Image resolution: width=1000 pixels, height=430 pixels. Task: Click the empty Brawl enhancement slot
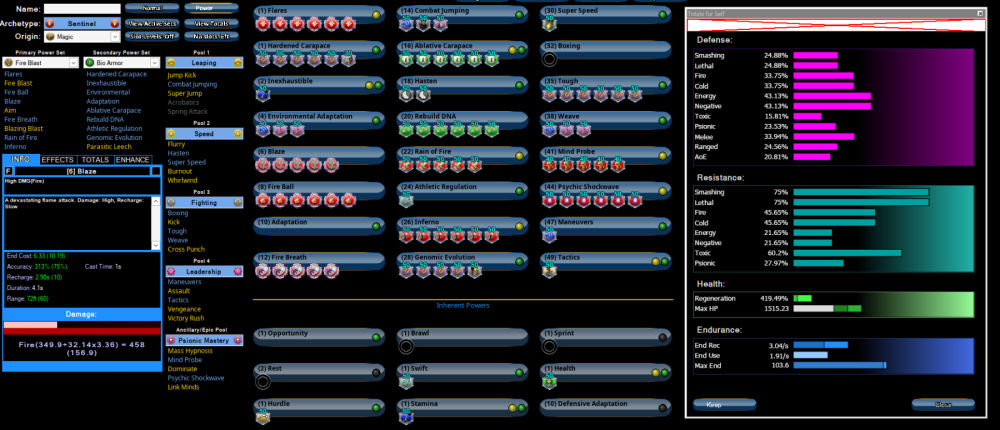point(406,347)
